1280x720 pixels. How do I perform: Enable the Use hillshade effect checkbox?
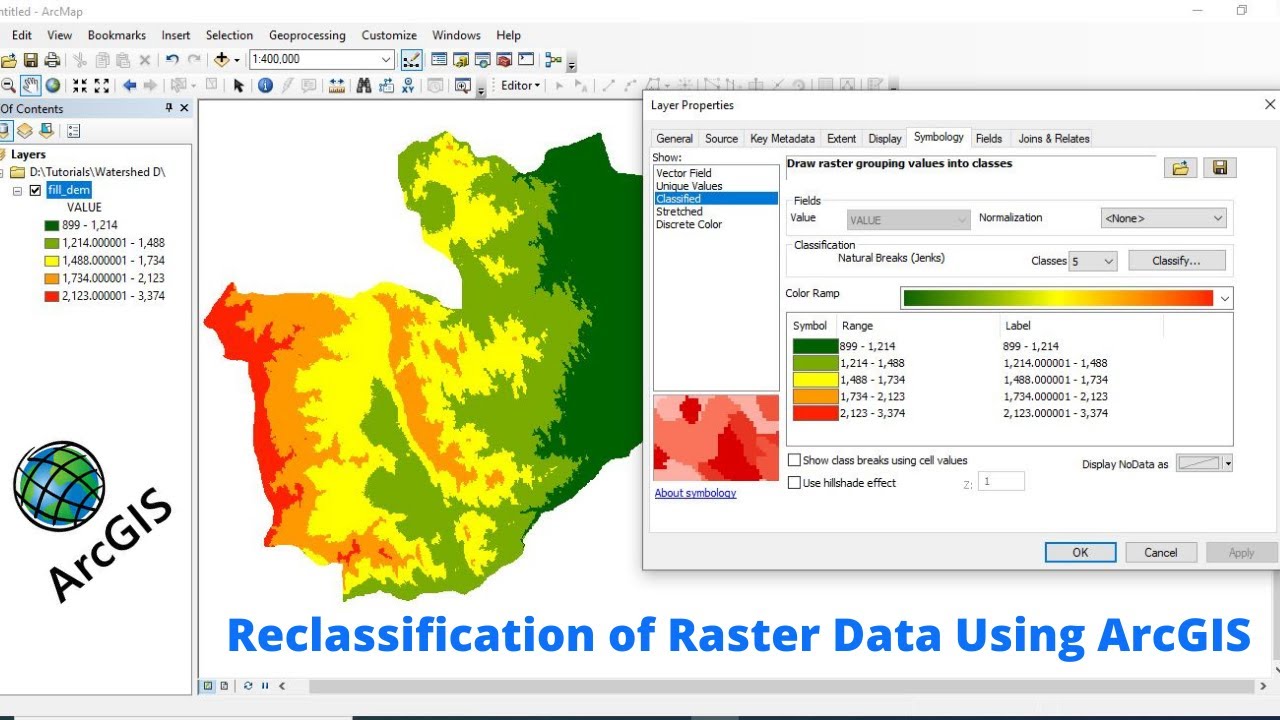click(x=795, y=482)
